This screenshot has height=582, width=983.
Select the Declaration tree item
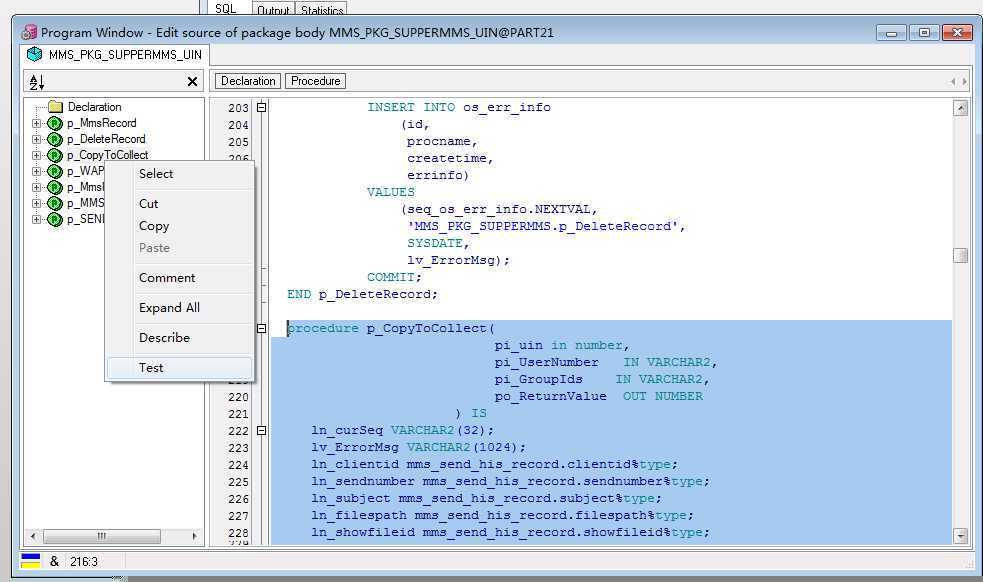pyautogui.click(x=95, y=107)
